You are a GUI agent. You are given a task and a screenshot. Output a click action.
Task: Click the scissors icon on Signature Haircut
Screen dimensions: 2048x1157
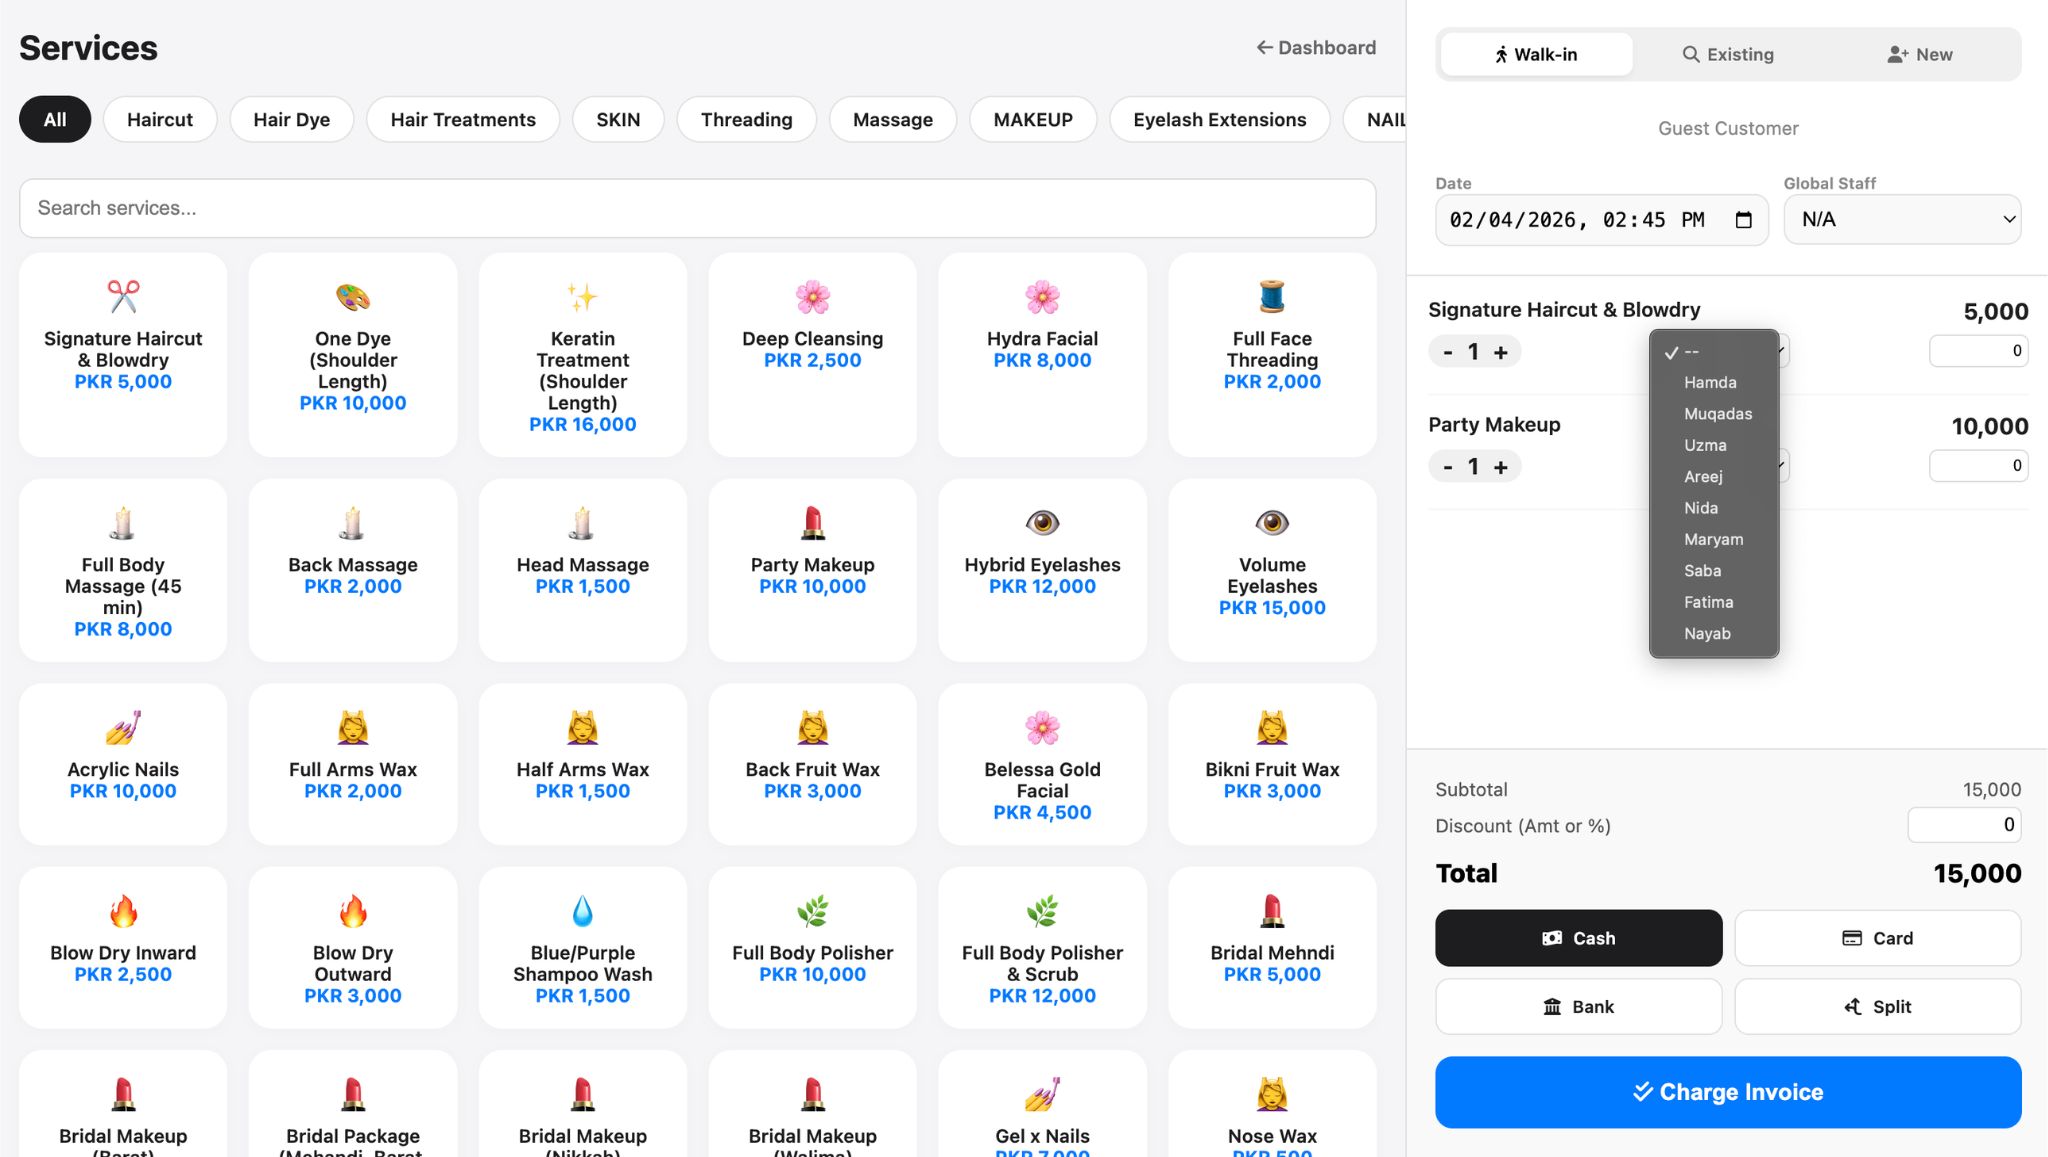[x=123, y=297]
